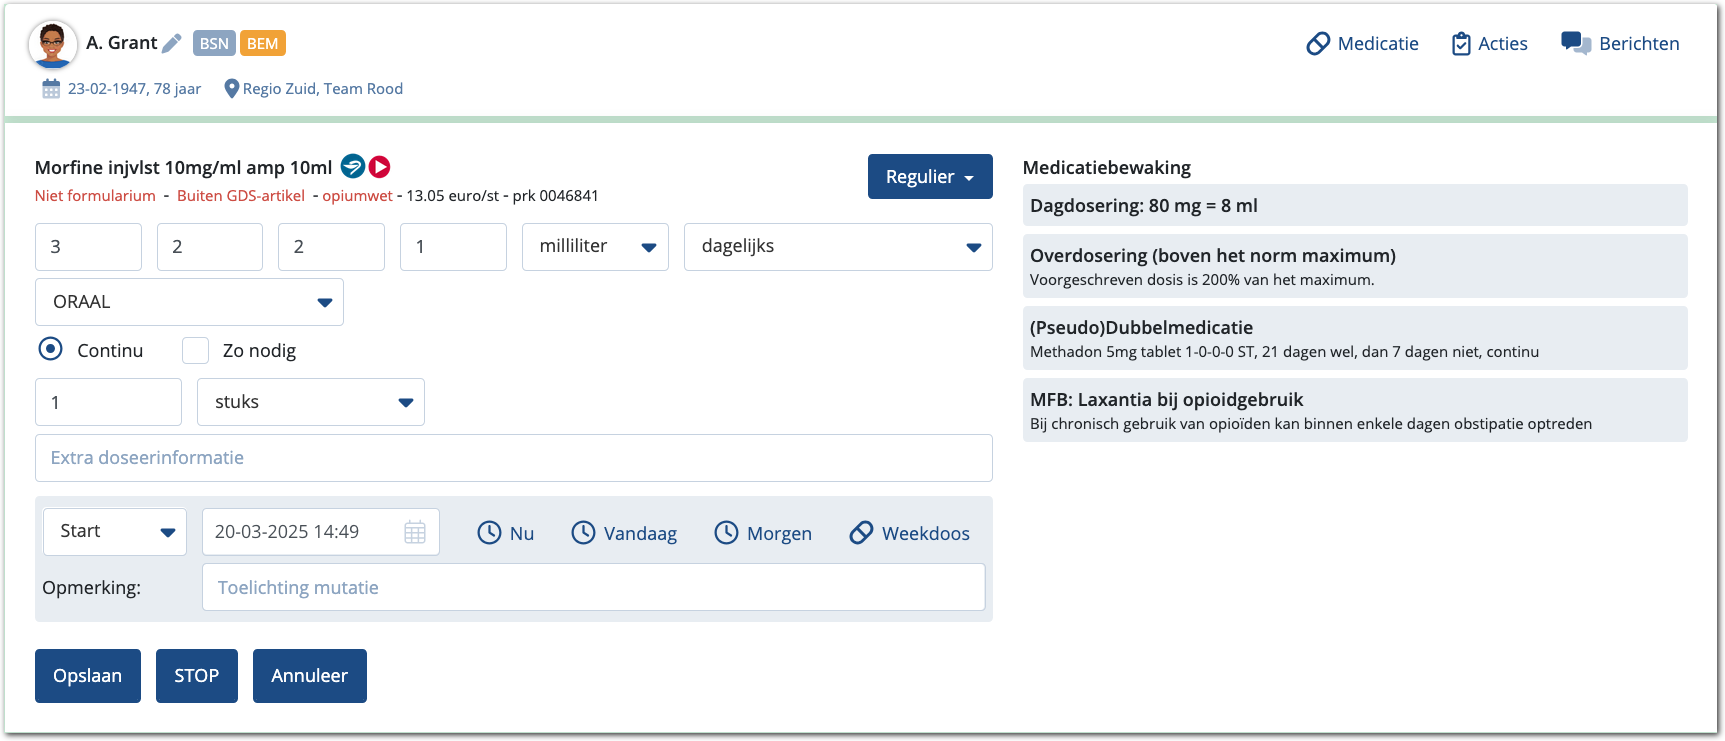This screenshot has width=1725, height=741.
Task: Expand the Regulier dropdown
Action: 929,177
